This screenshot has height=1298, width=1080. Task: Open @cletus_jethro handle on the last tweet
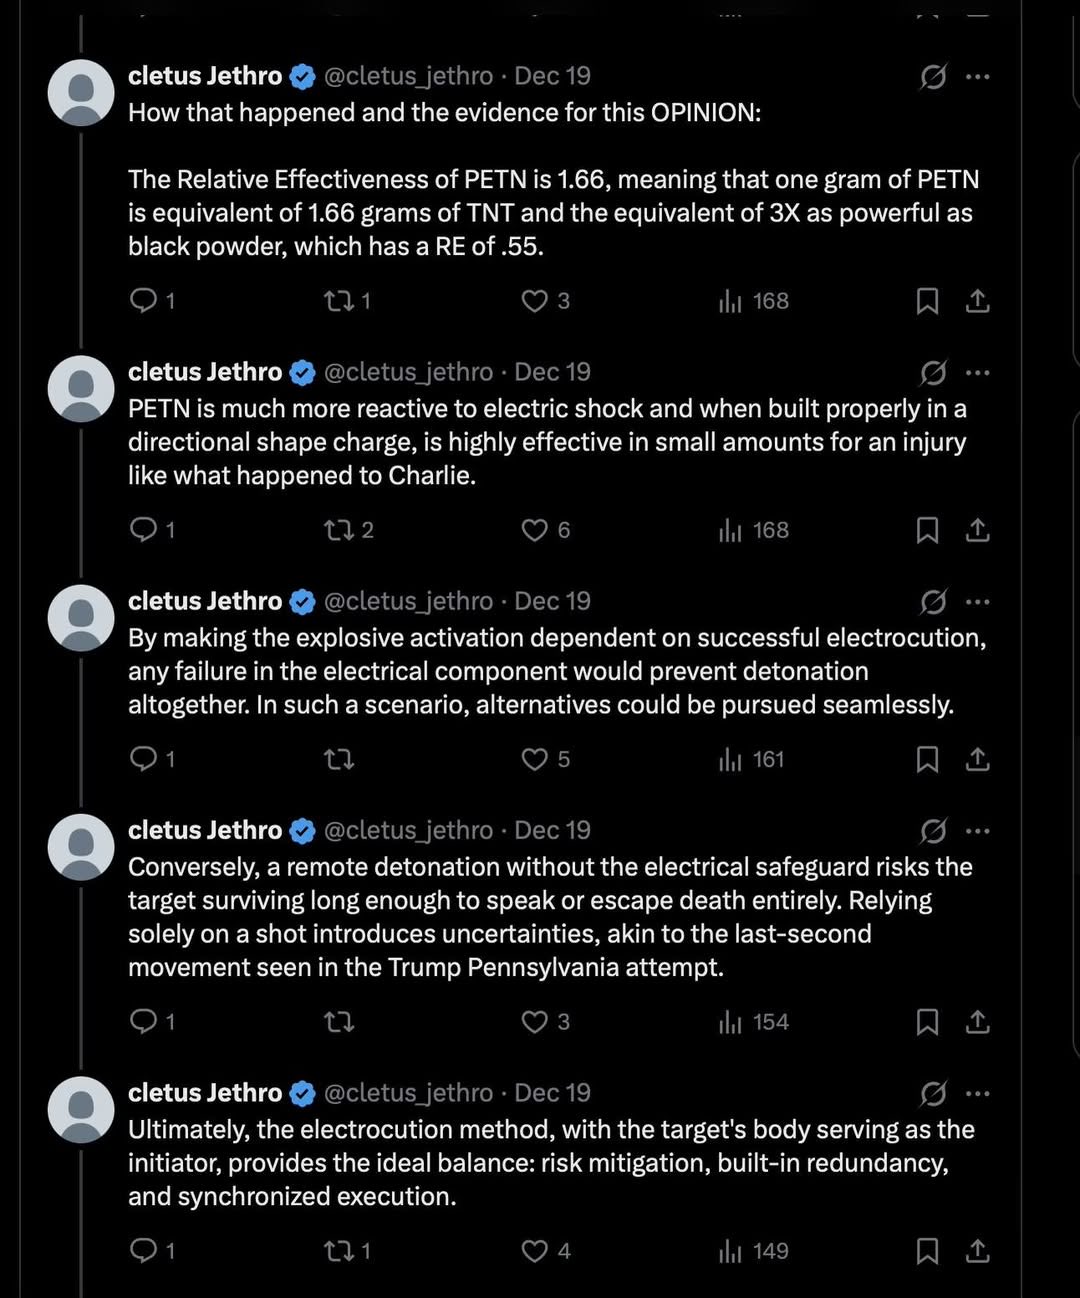point(409,1093)
